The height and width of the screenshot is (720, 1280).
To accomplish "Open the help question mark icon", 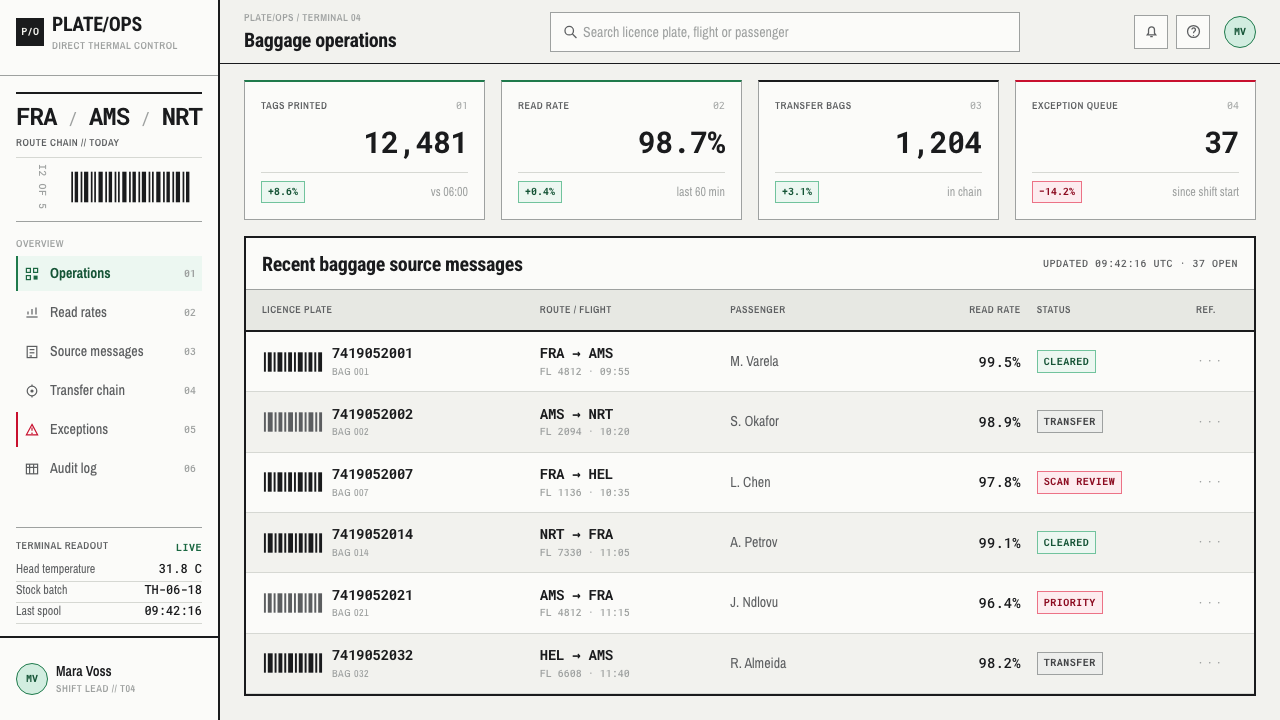I will [1193, 32].
